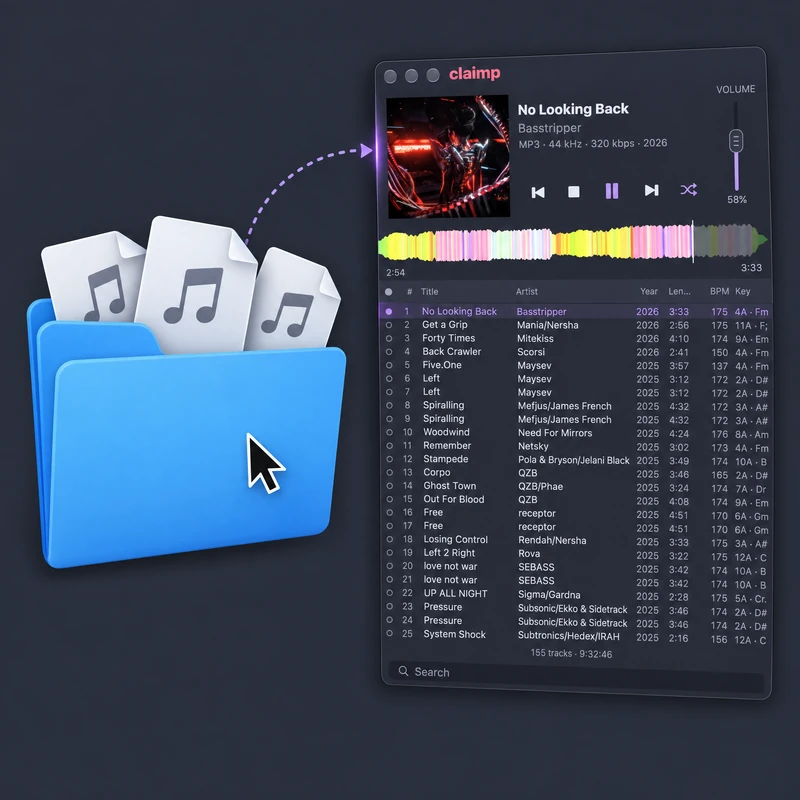Screen dimensions: 800x800
Task: Select the track title Back Crawler
Action: coord(452,352)
